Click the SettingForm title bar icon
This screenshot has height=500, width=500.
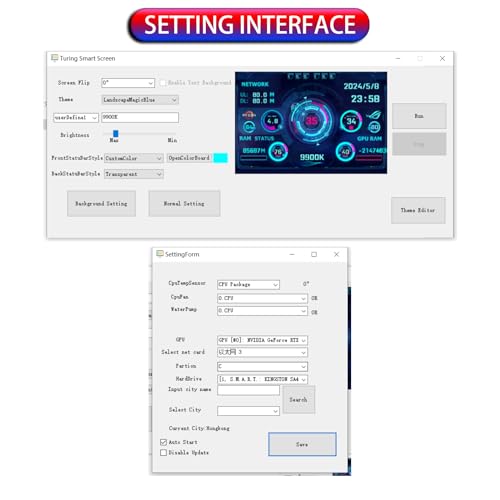tap(160, 254)
